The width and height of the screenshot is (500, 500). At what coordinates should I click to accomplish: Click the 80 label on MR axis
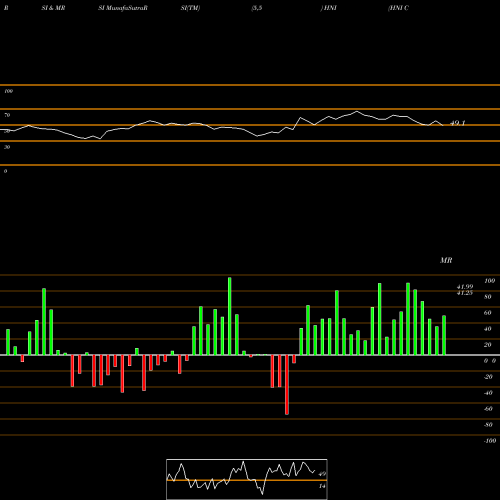coord(488,297)
